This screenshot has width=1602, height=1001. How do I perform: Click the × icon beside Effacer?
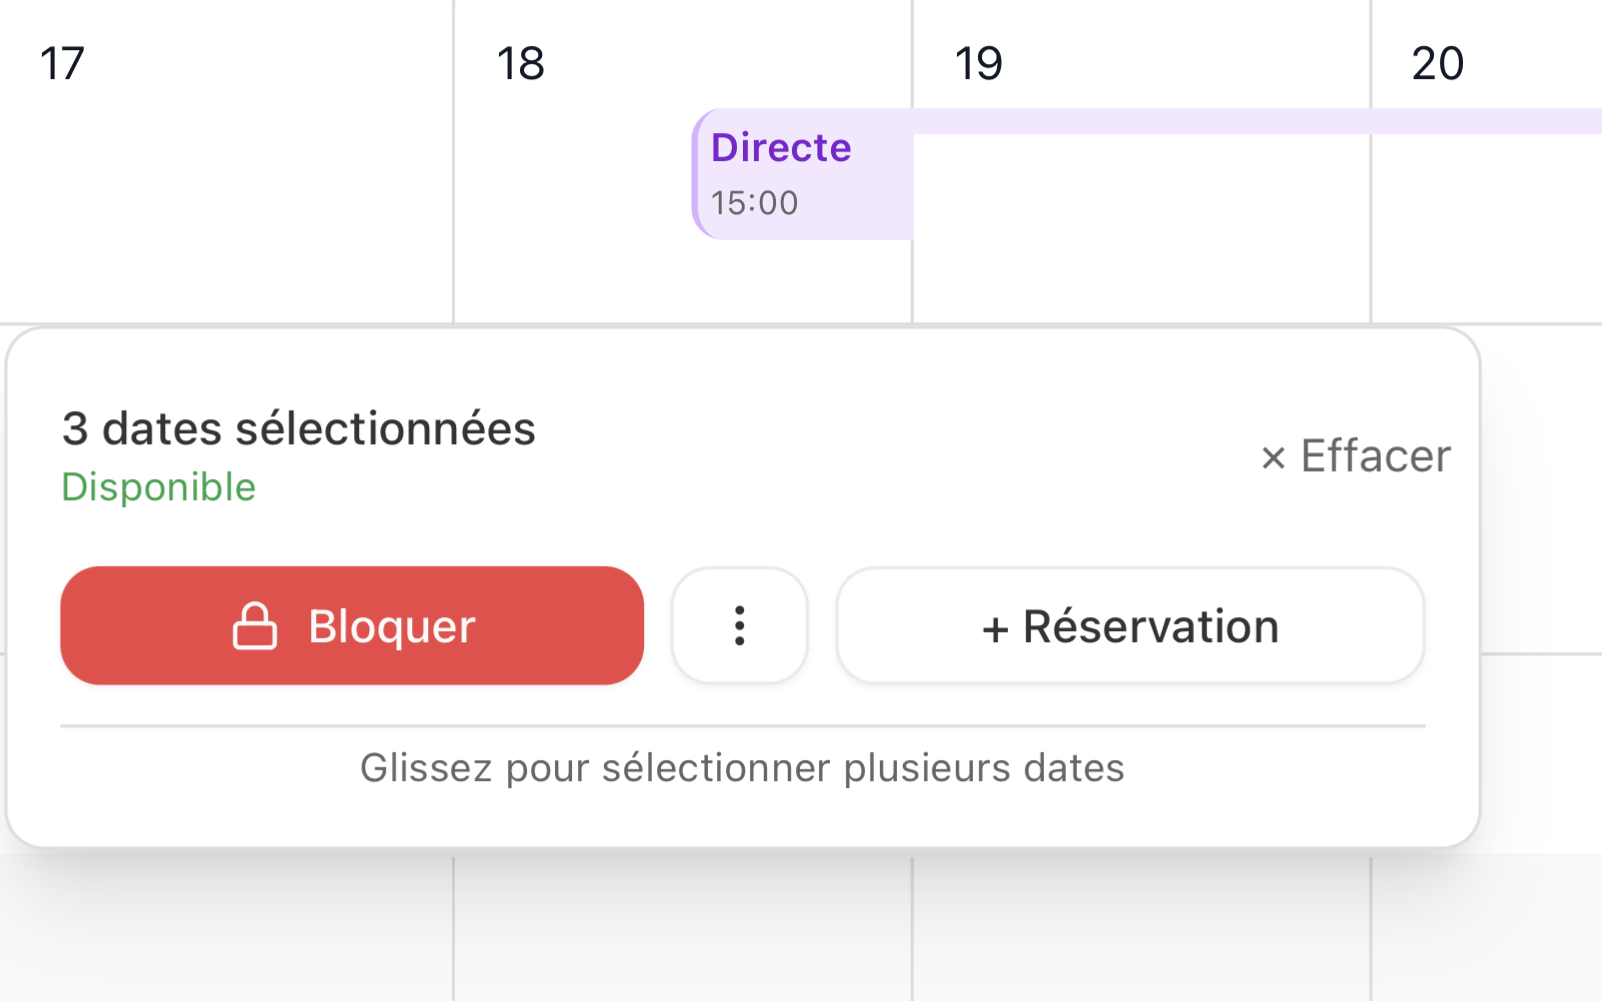[x=1272, y=458]
